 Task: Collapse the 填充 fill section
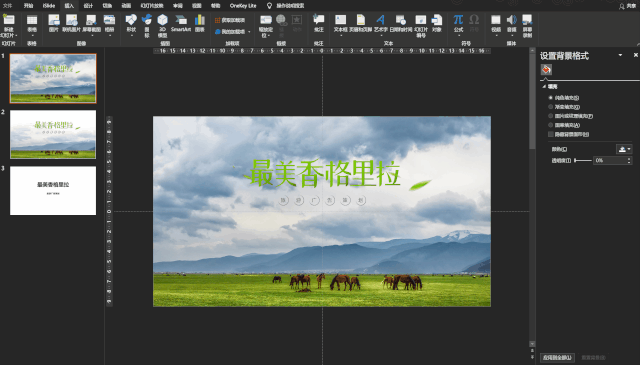(544, 87)
